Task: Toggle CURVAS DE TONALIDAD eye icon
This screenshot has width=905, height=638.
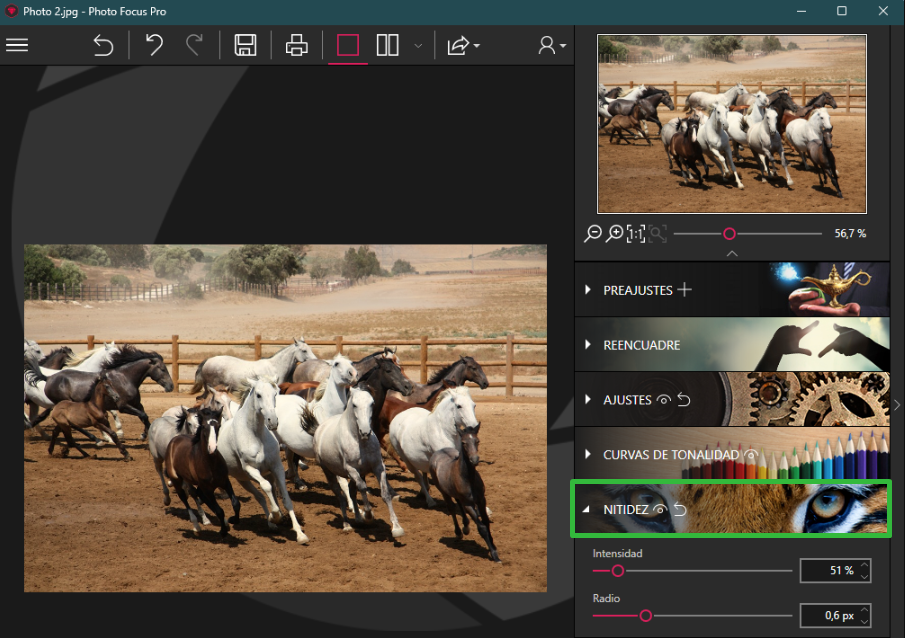Action: coord(751,454)
